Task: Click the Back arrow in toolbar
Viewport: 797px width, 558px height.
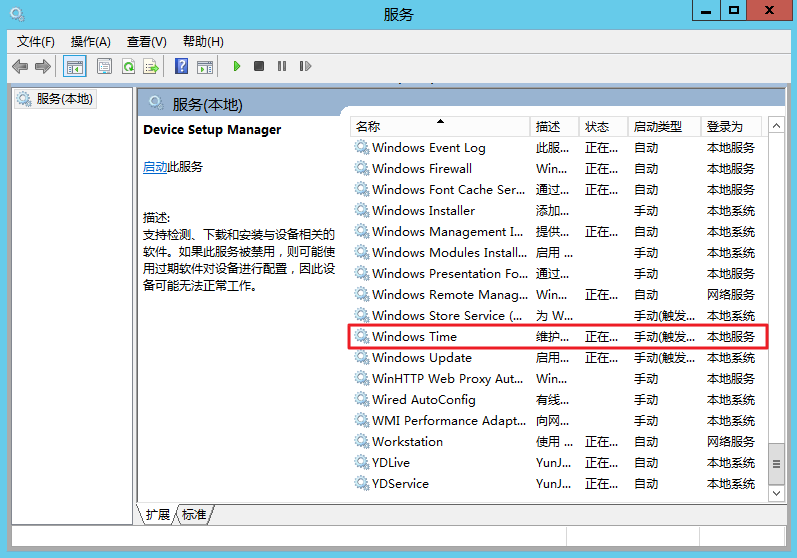Action: click(x=20, y=67)
